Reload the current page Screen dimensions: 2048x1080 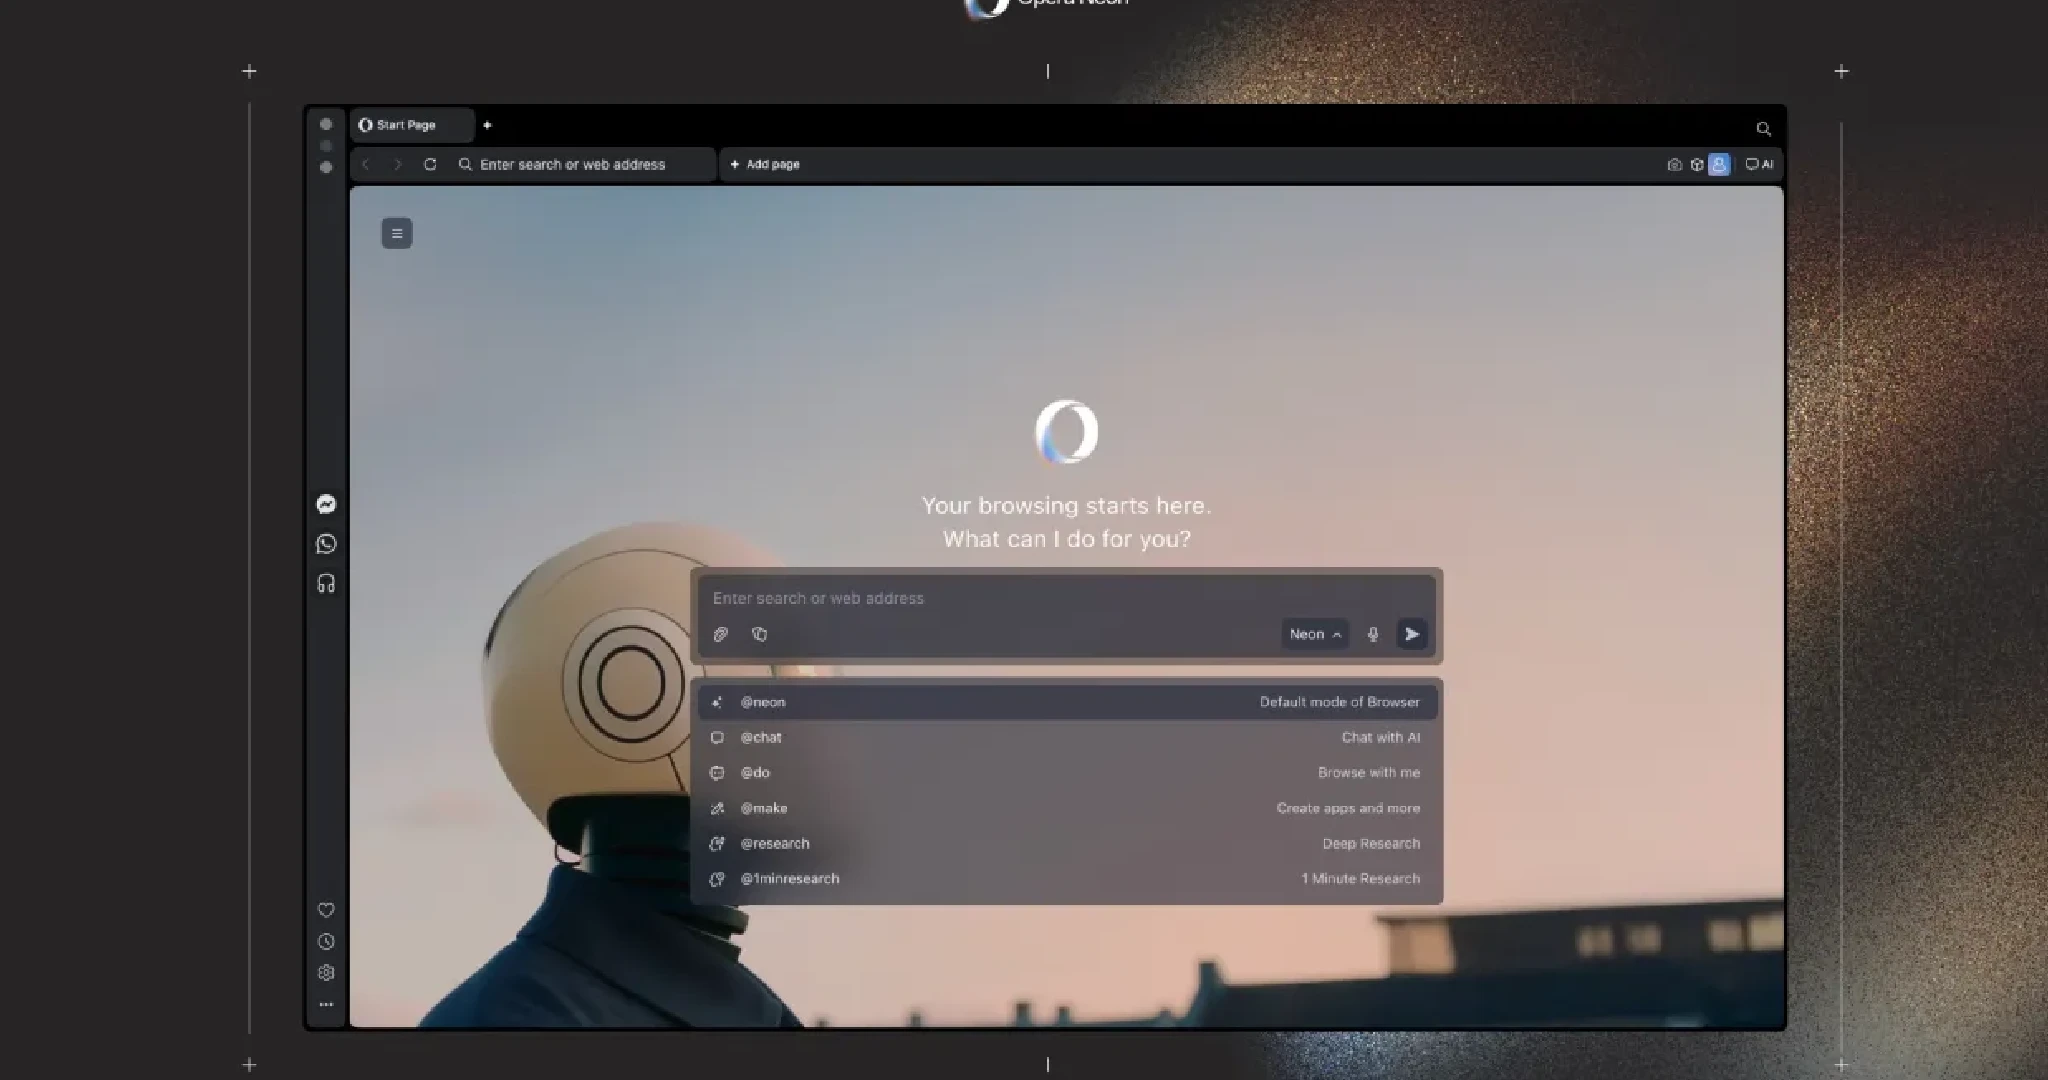[430, 164]
